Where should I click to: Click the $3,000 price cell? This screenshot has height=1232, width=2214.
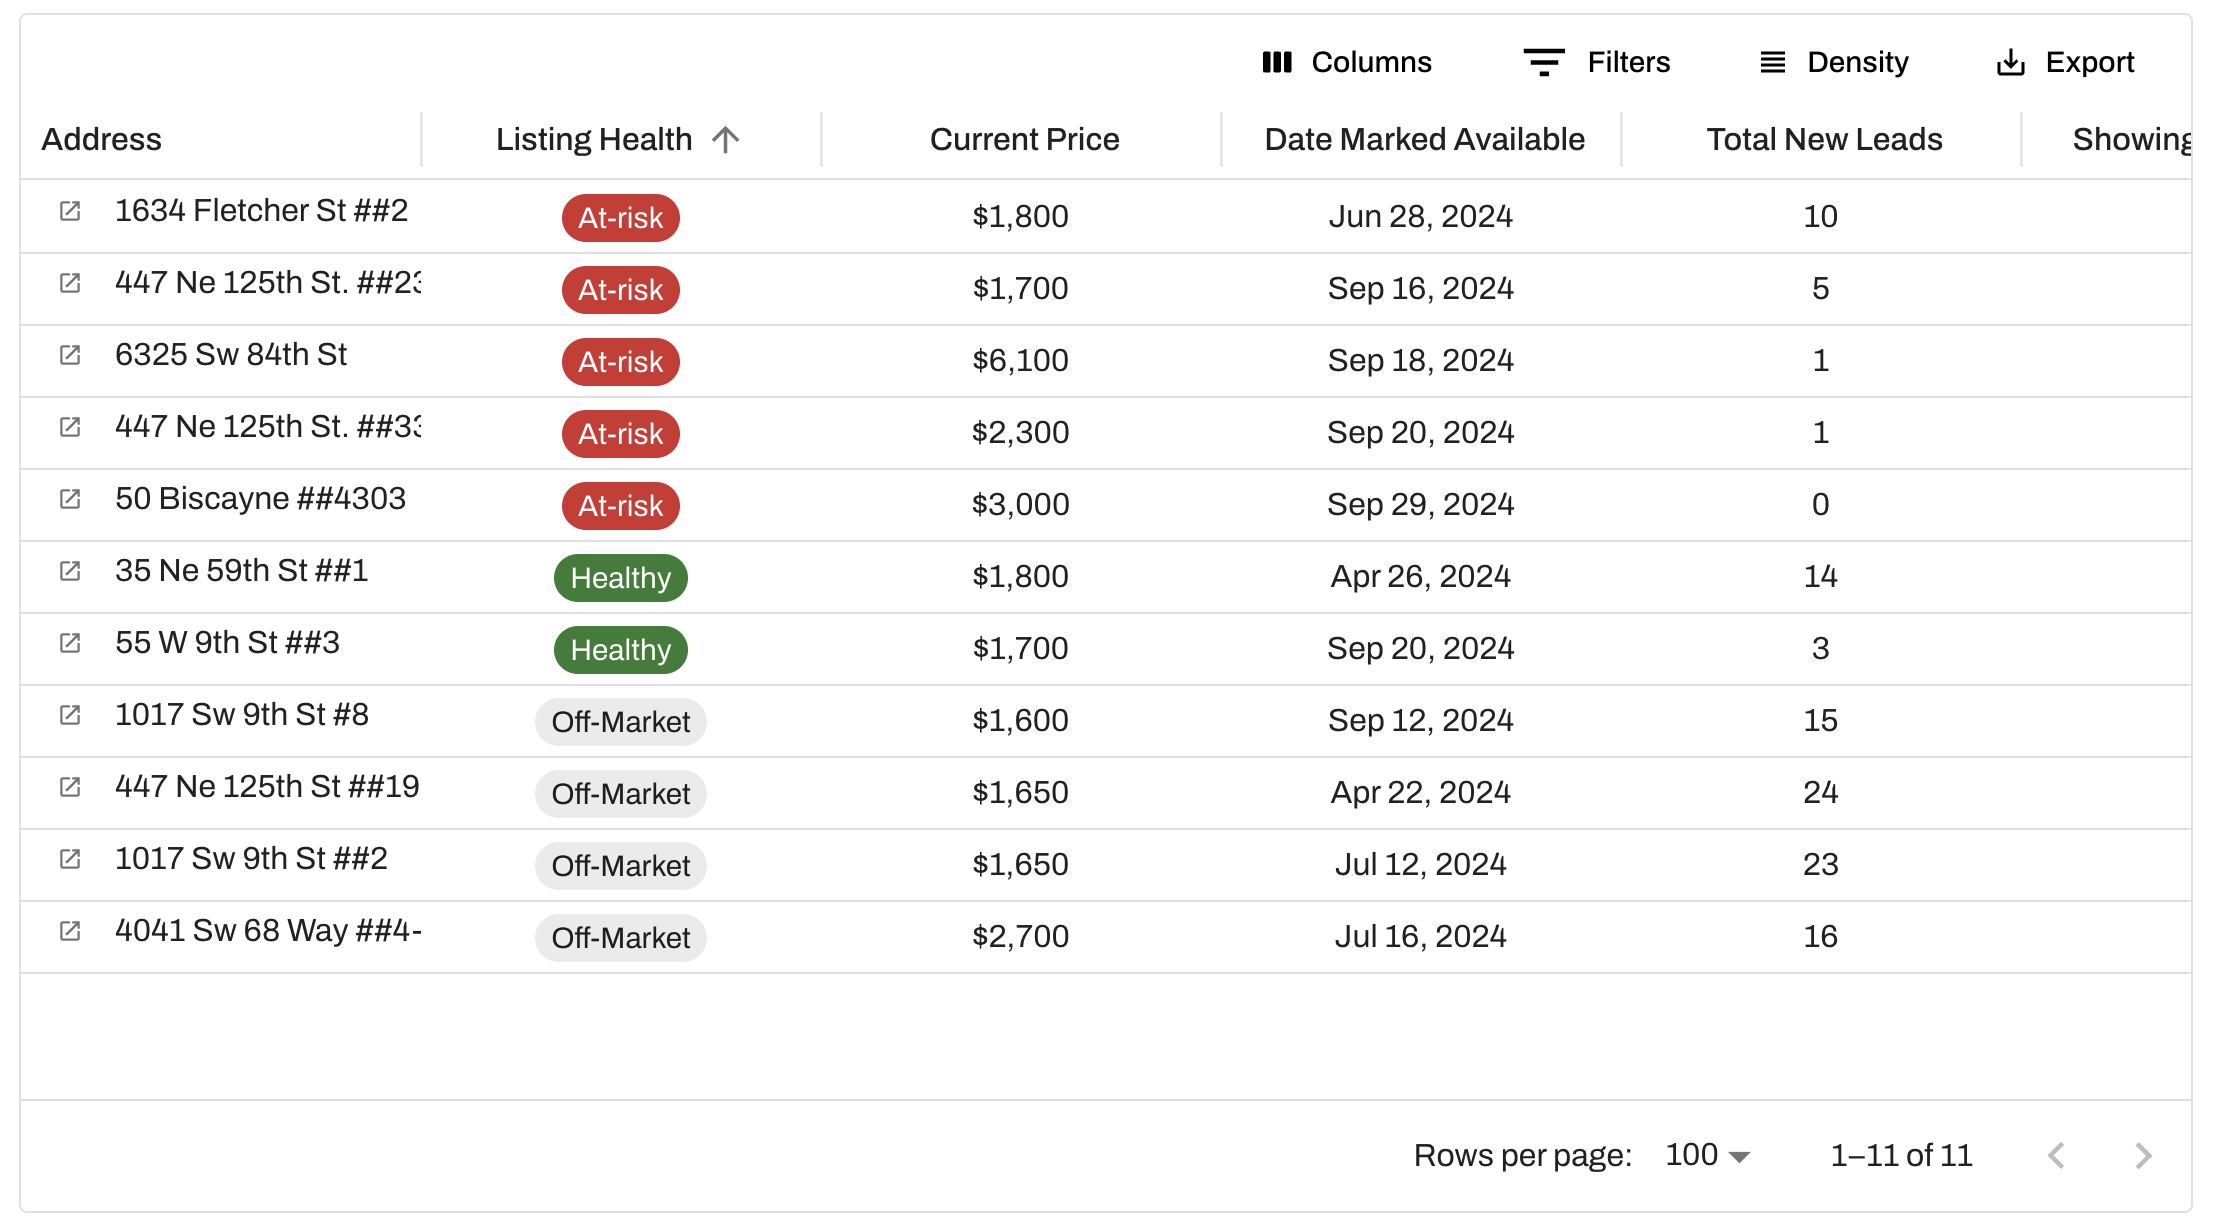pos(1020,505)
